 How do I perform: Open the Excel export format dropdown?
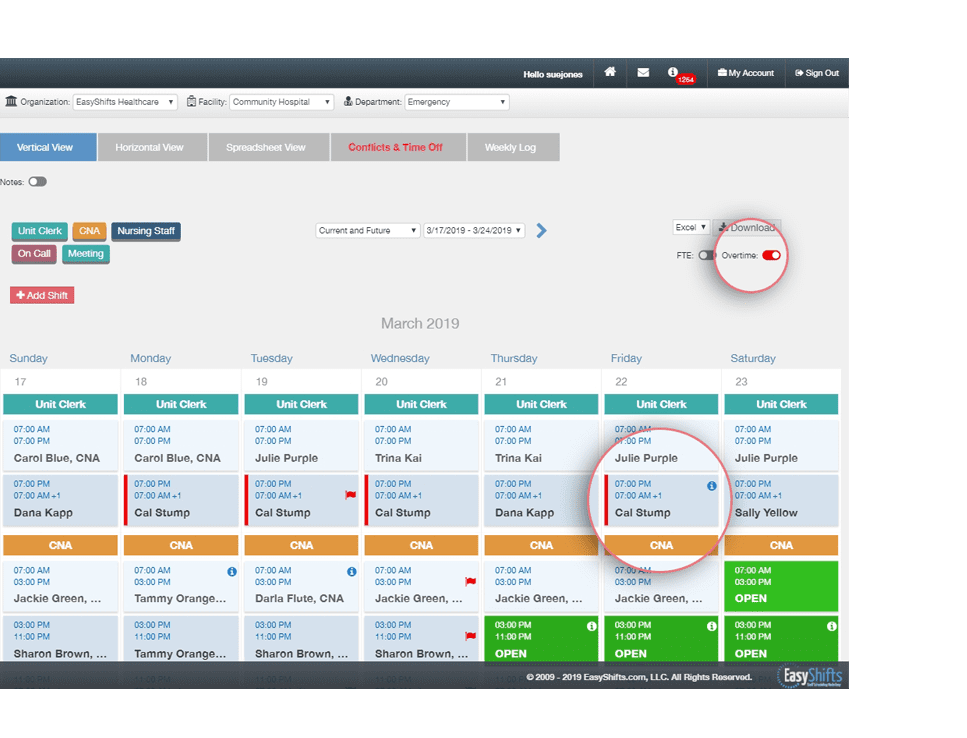point(690,227)
